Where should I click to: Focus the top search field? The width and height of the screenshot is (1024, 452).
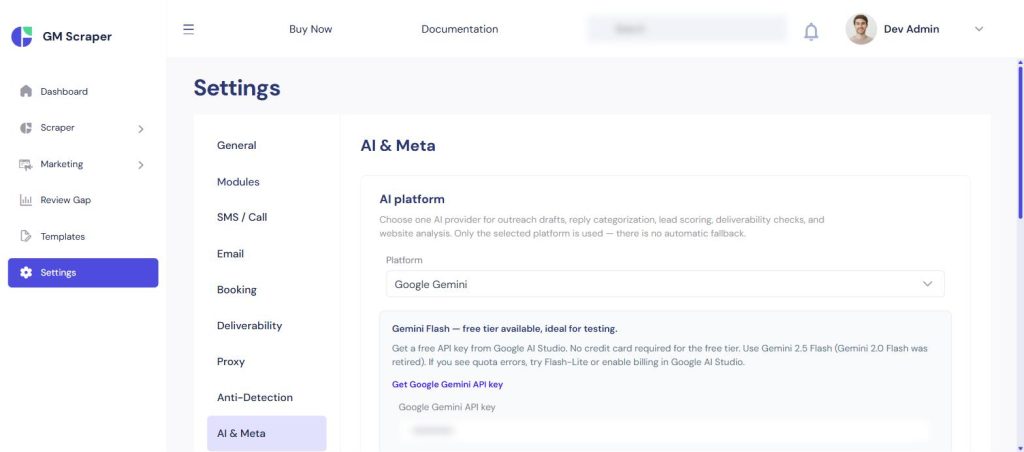coord(687,29)
